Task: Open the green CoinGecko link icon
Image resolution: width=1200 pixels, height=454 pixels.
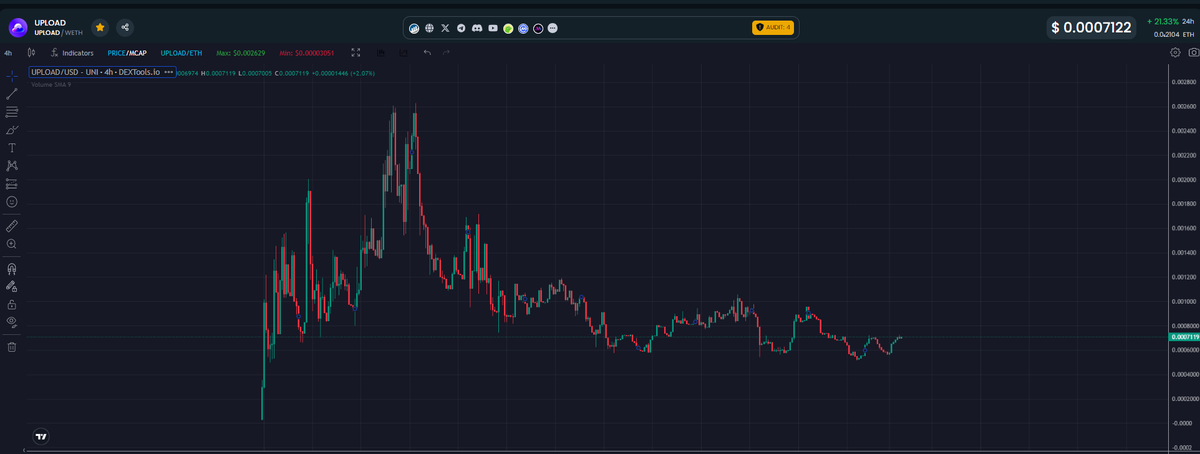Action: 508,28
